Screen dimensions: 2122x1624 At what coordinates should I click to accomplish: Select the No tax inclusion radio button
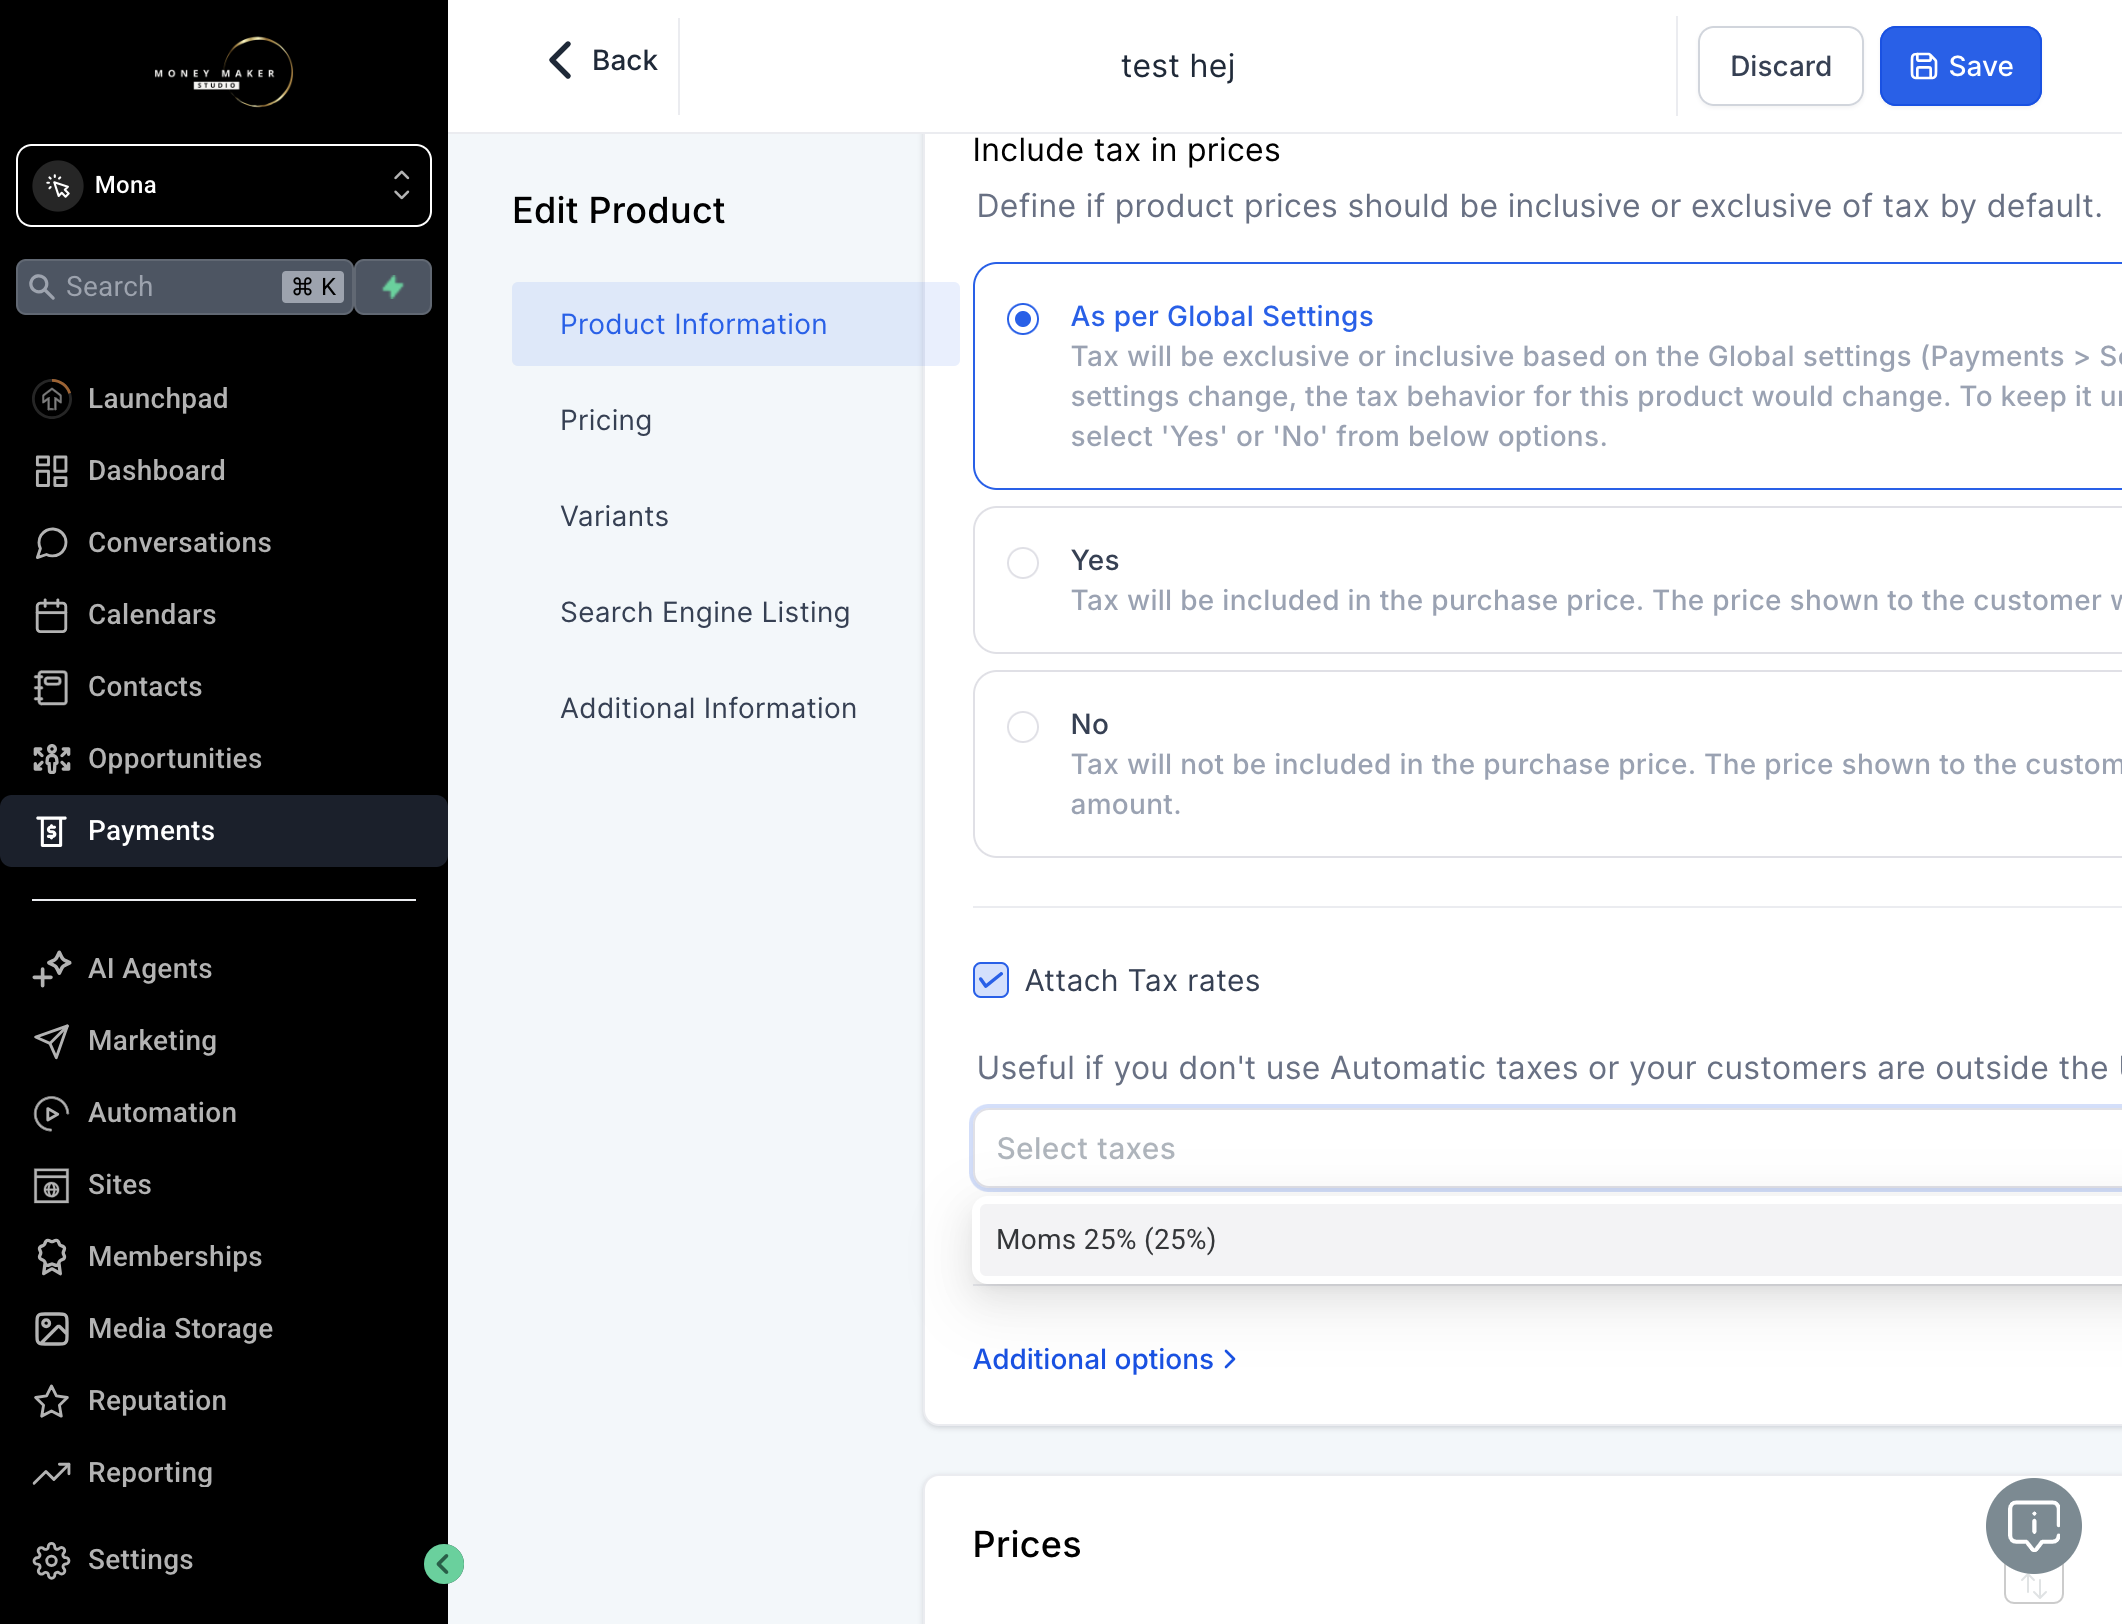[1023, 727]
